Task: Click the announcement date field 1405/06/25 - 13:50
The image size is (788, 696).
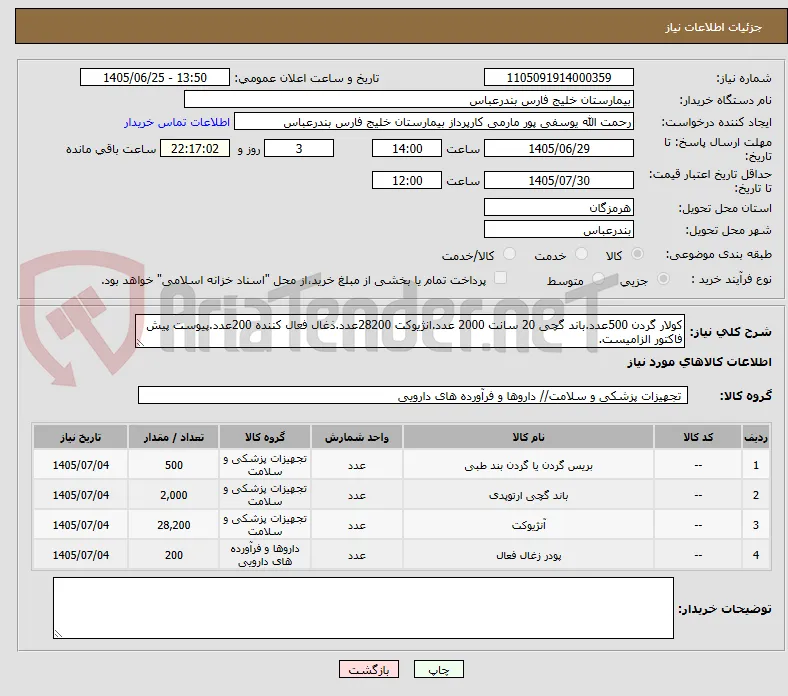Action: pyautogui.click(x=155, y=77)
